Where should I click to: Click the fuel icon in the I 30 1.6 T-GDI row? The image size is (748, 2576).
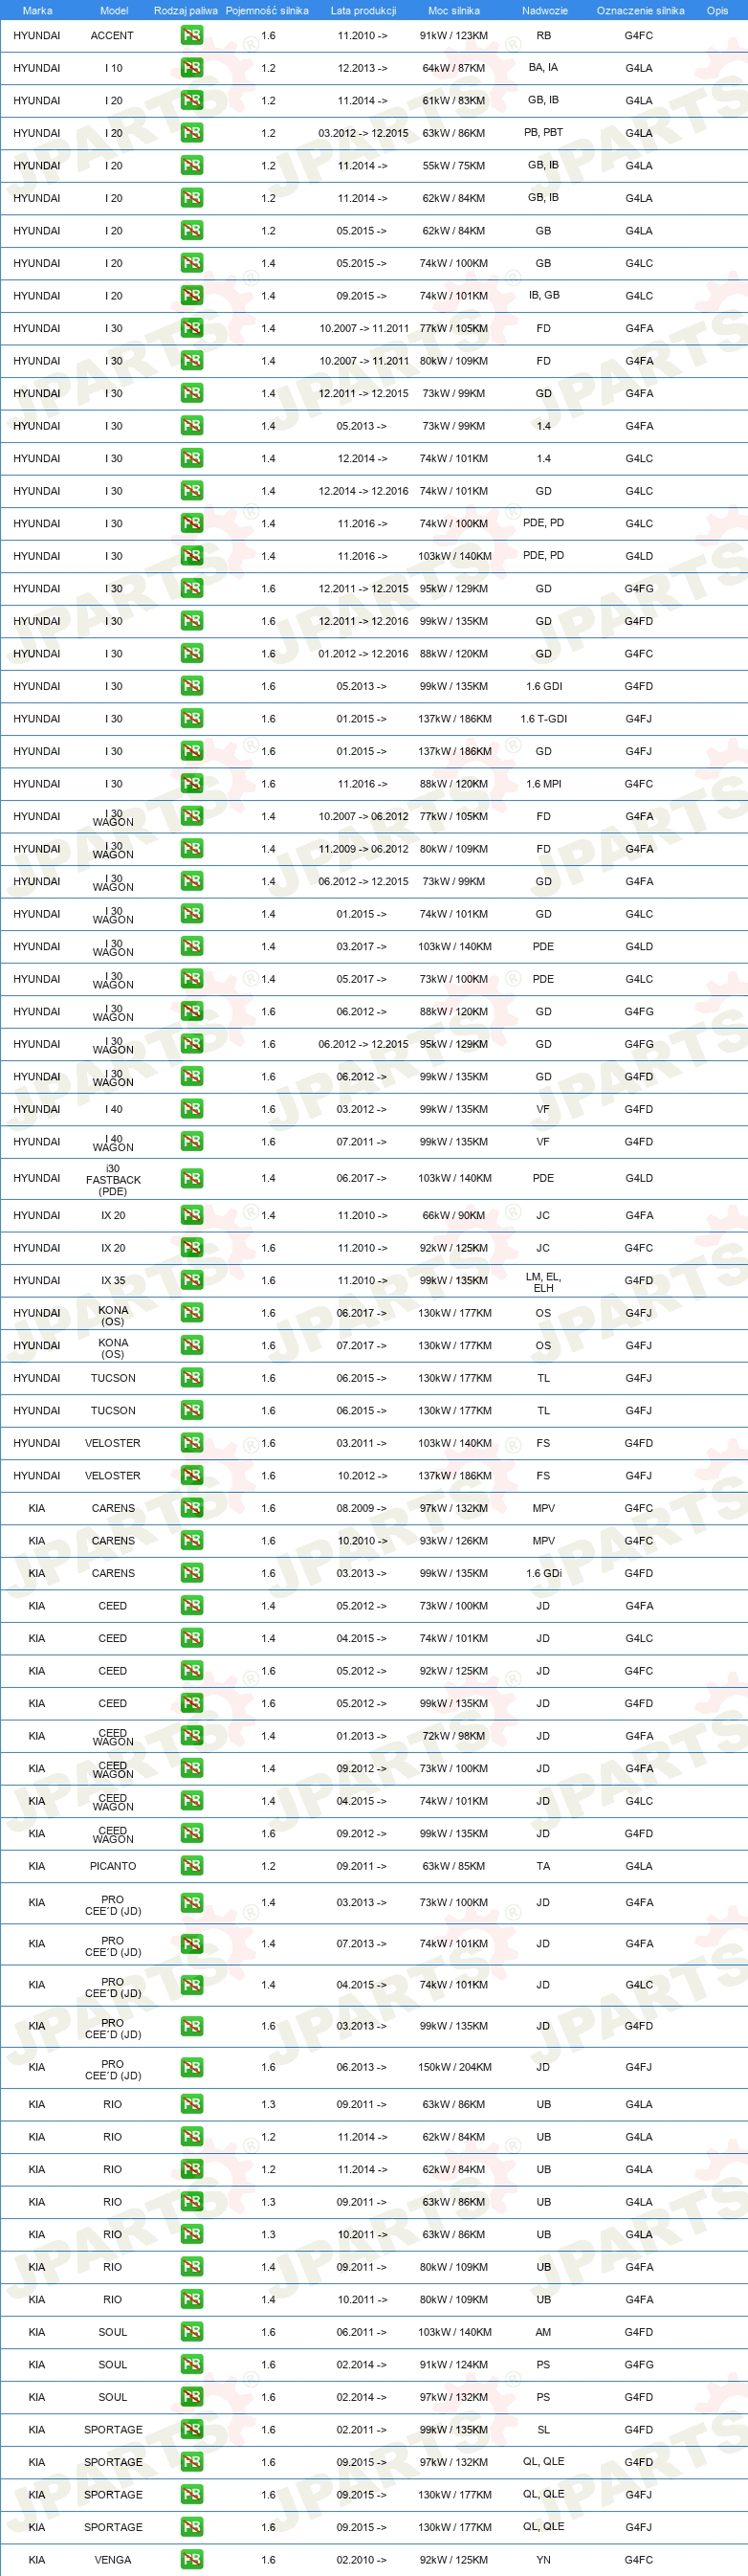point(191,718)
